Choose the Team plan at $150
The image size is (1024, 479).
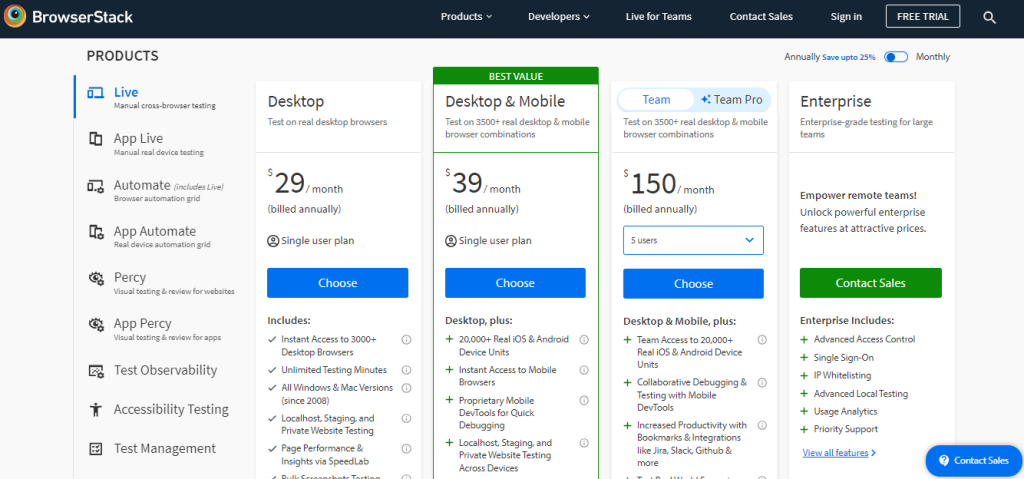693,284
